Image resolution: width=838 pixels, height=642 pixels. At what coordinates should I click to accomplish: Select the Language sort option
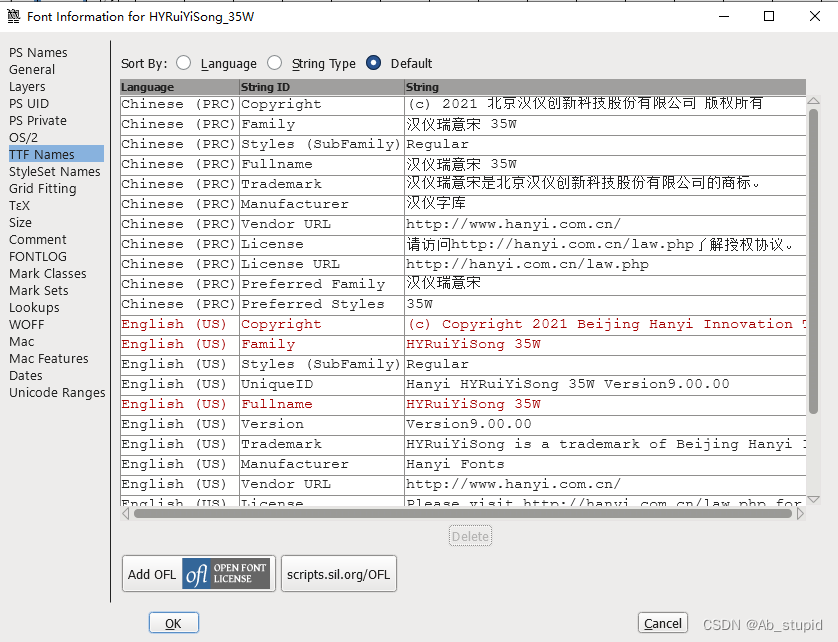183,62
